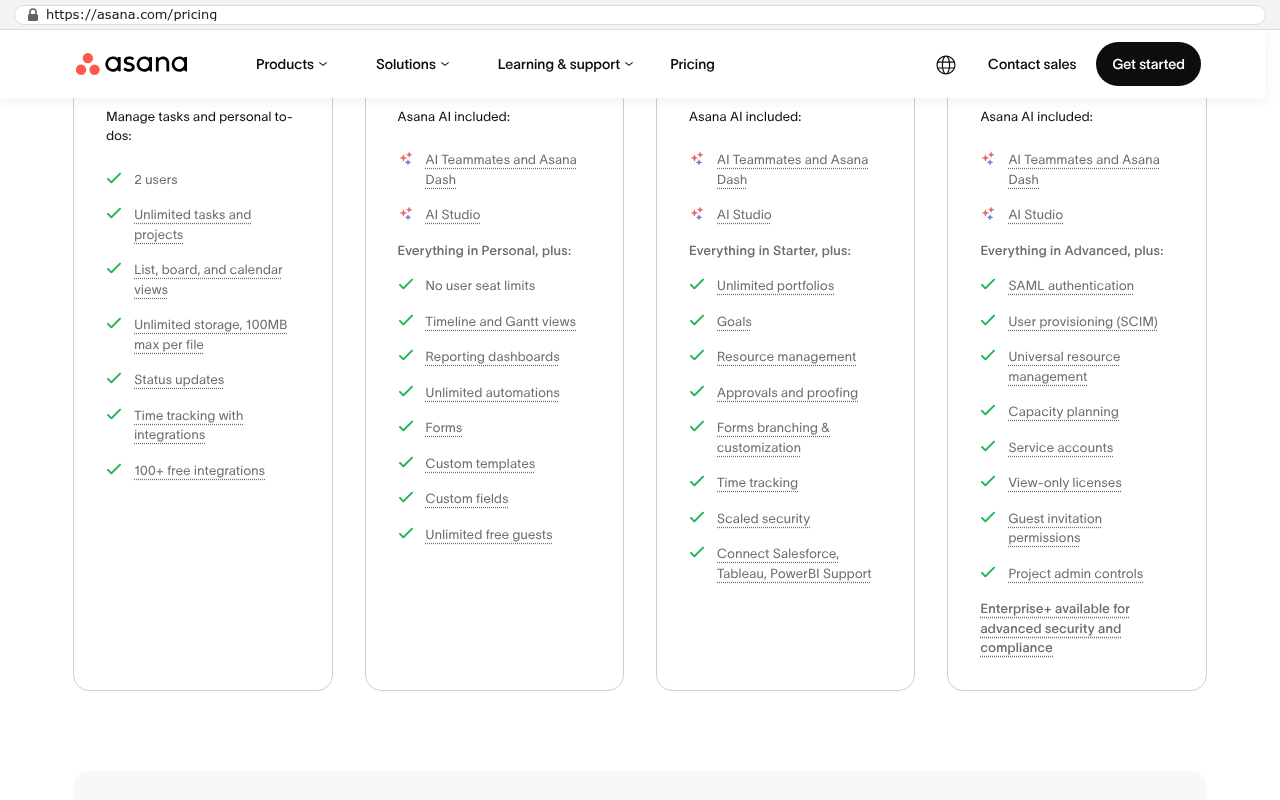Screen dimensions: 1280x800
Task: Click Connect Salesforce, Tableau, PowerBI Support
Action: point(794,564)
